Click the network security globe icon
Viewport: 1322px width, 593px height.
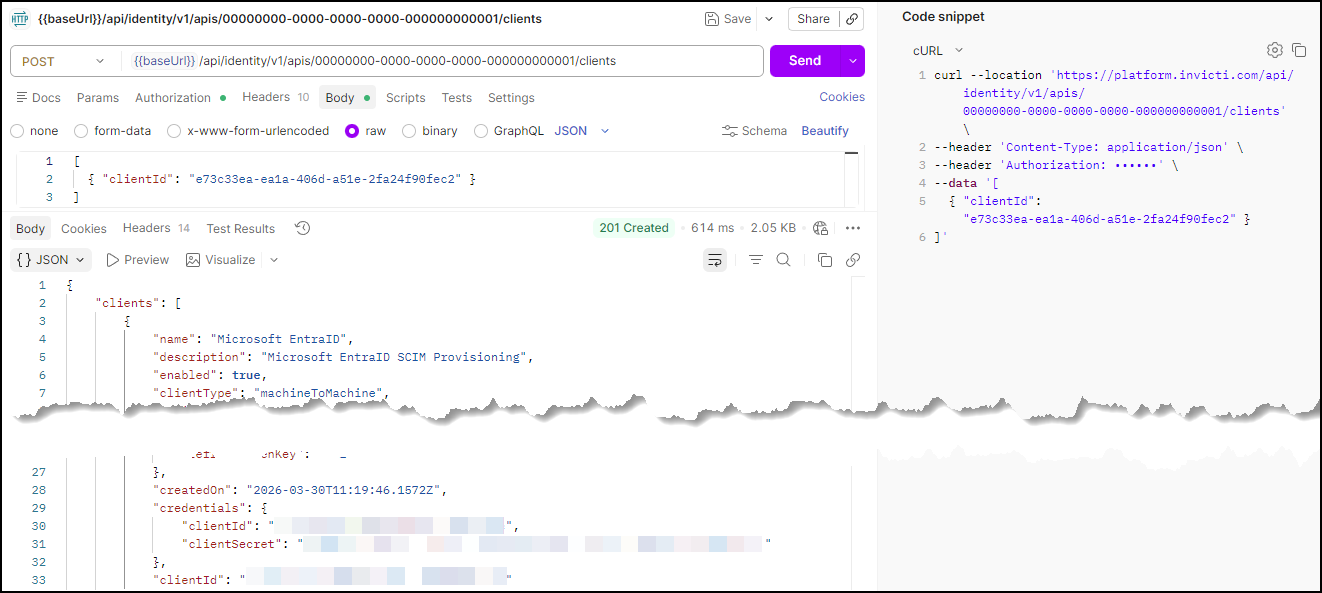coord(821,228)
